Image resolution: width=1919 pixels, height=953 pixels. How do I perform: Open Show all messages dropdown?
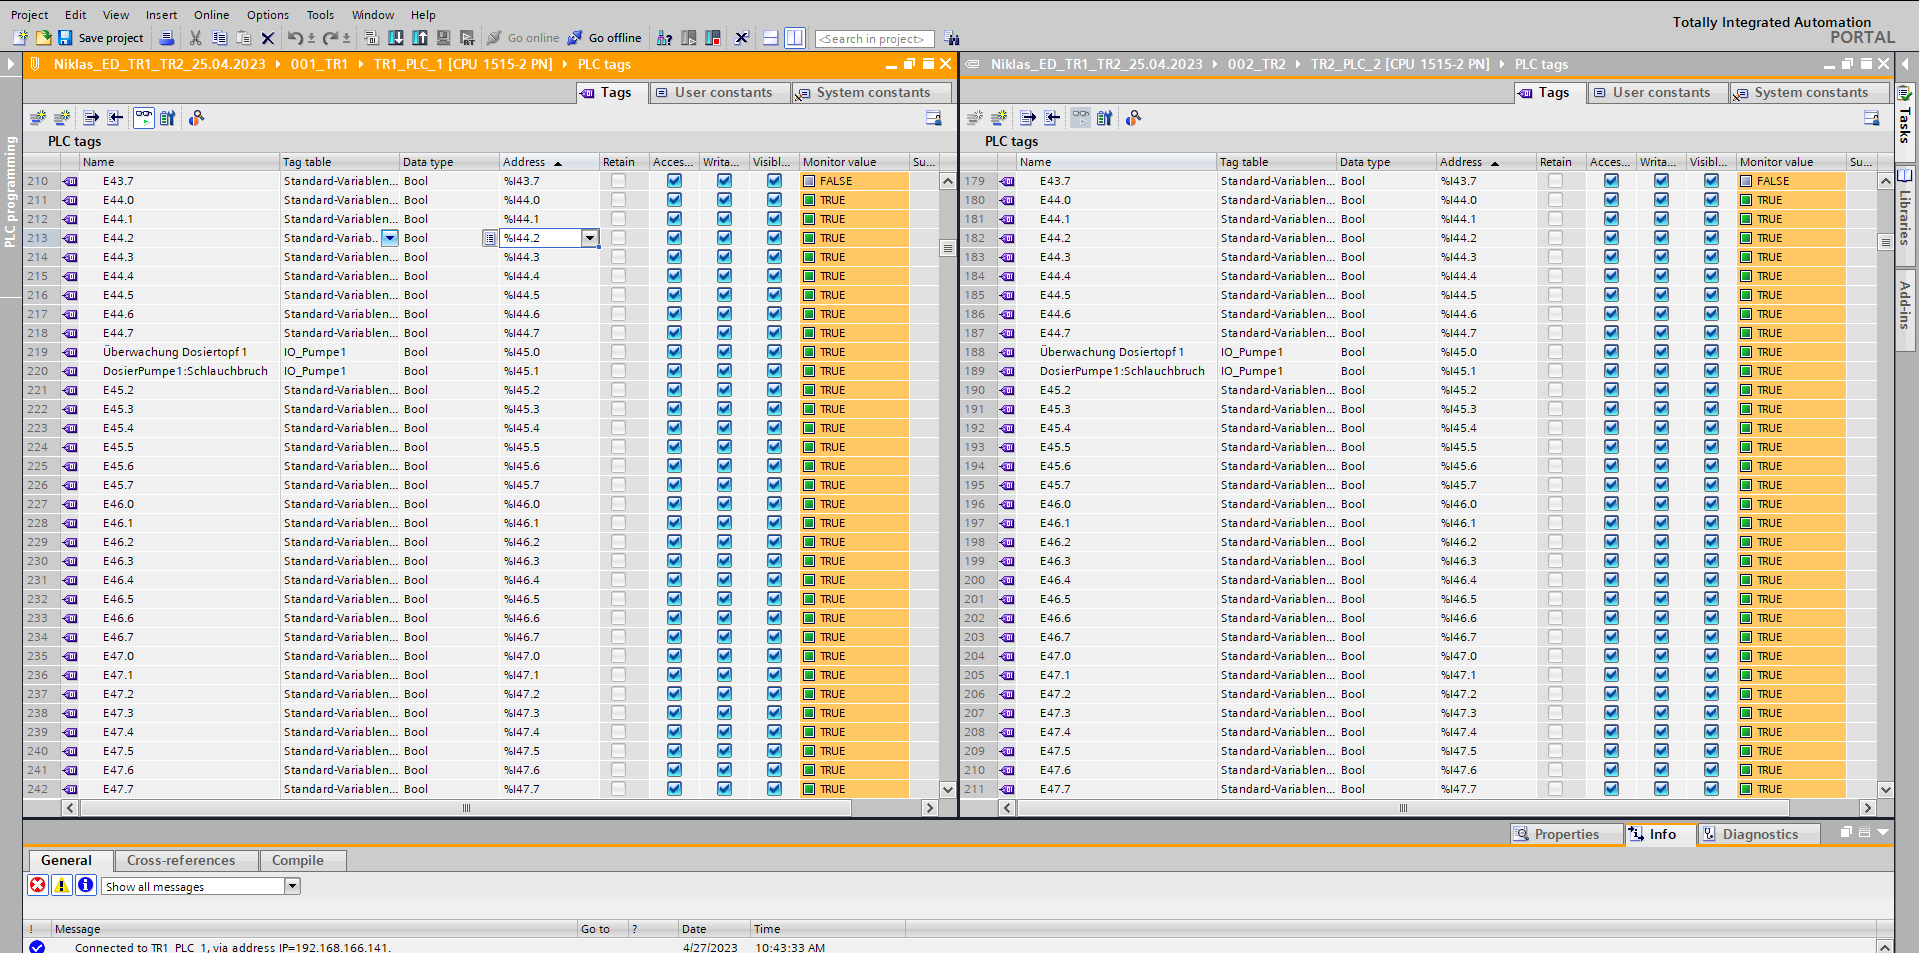[x=292, y=886]
